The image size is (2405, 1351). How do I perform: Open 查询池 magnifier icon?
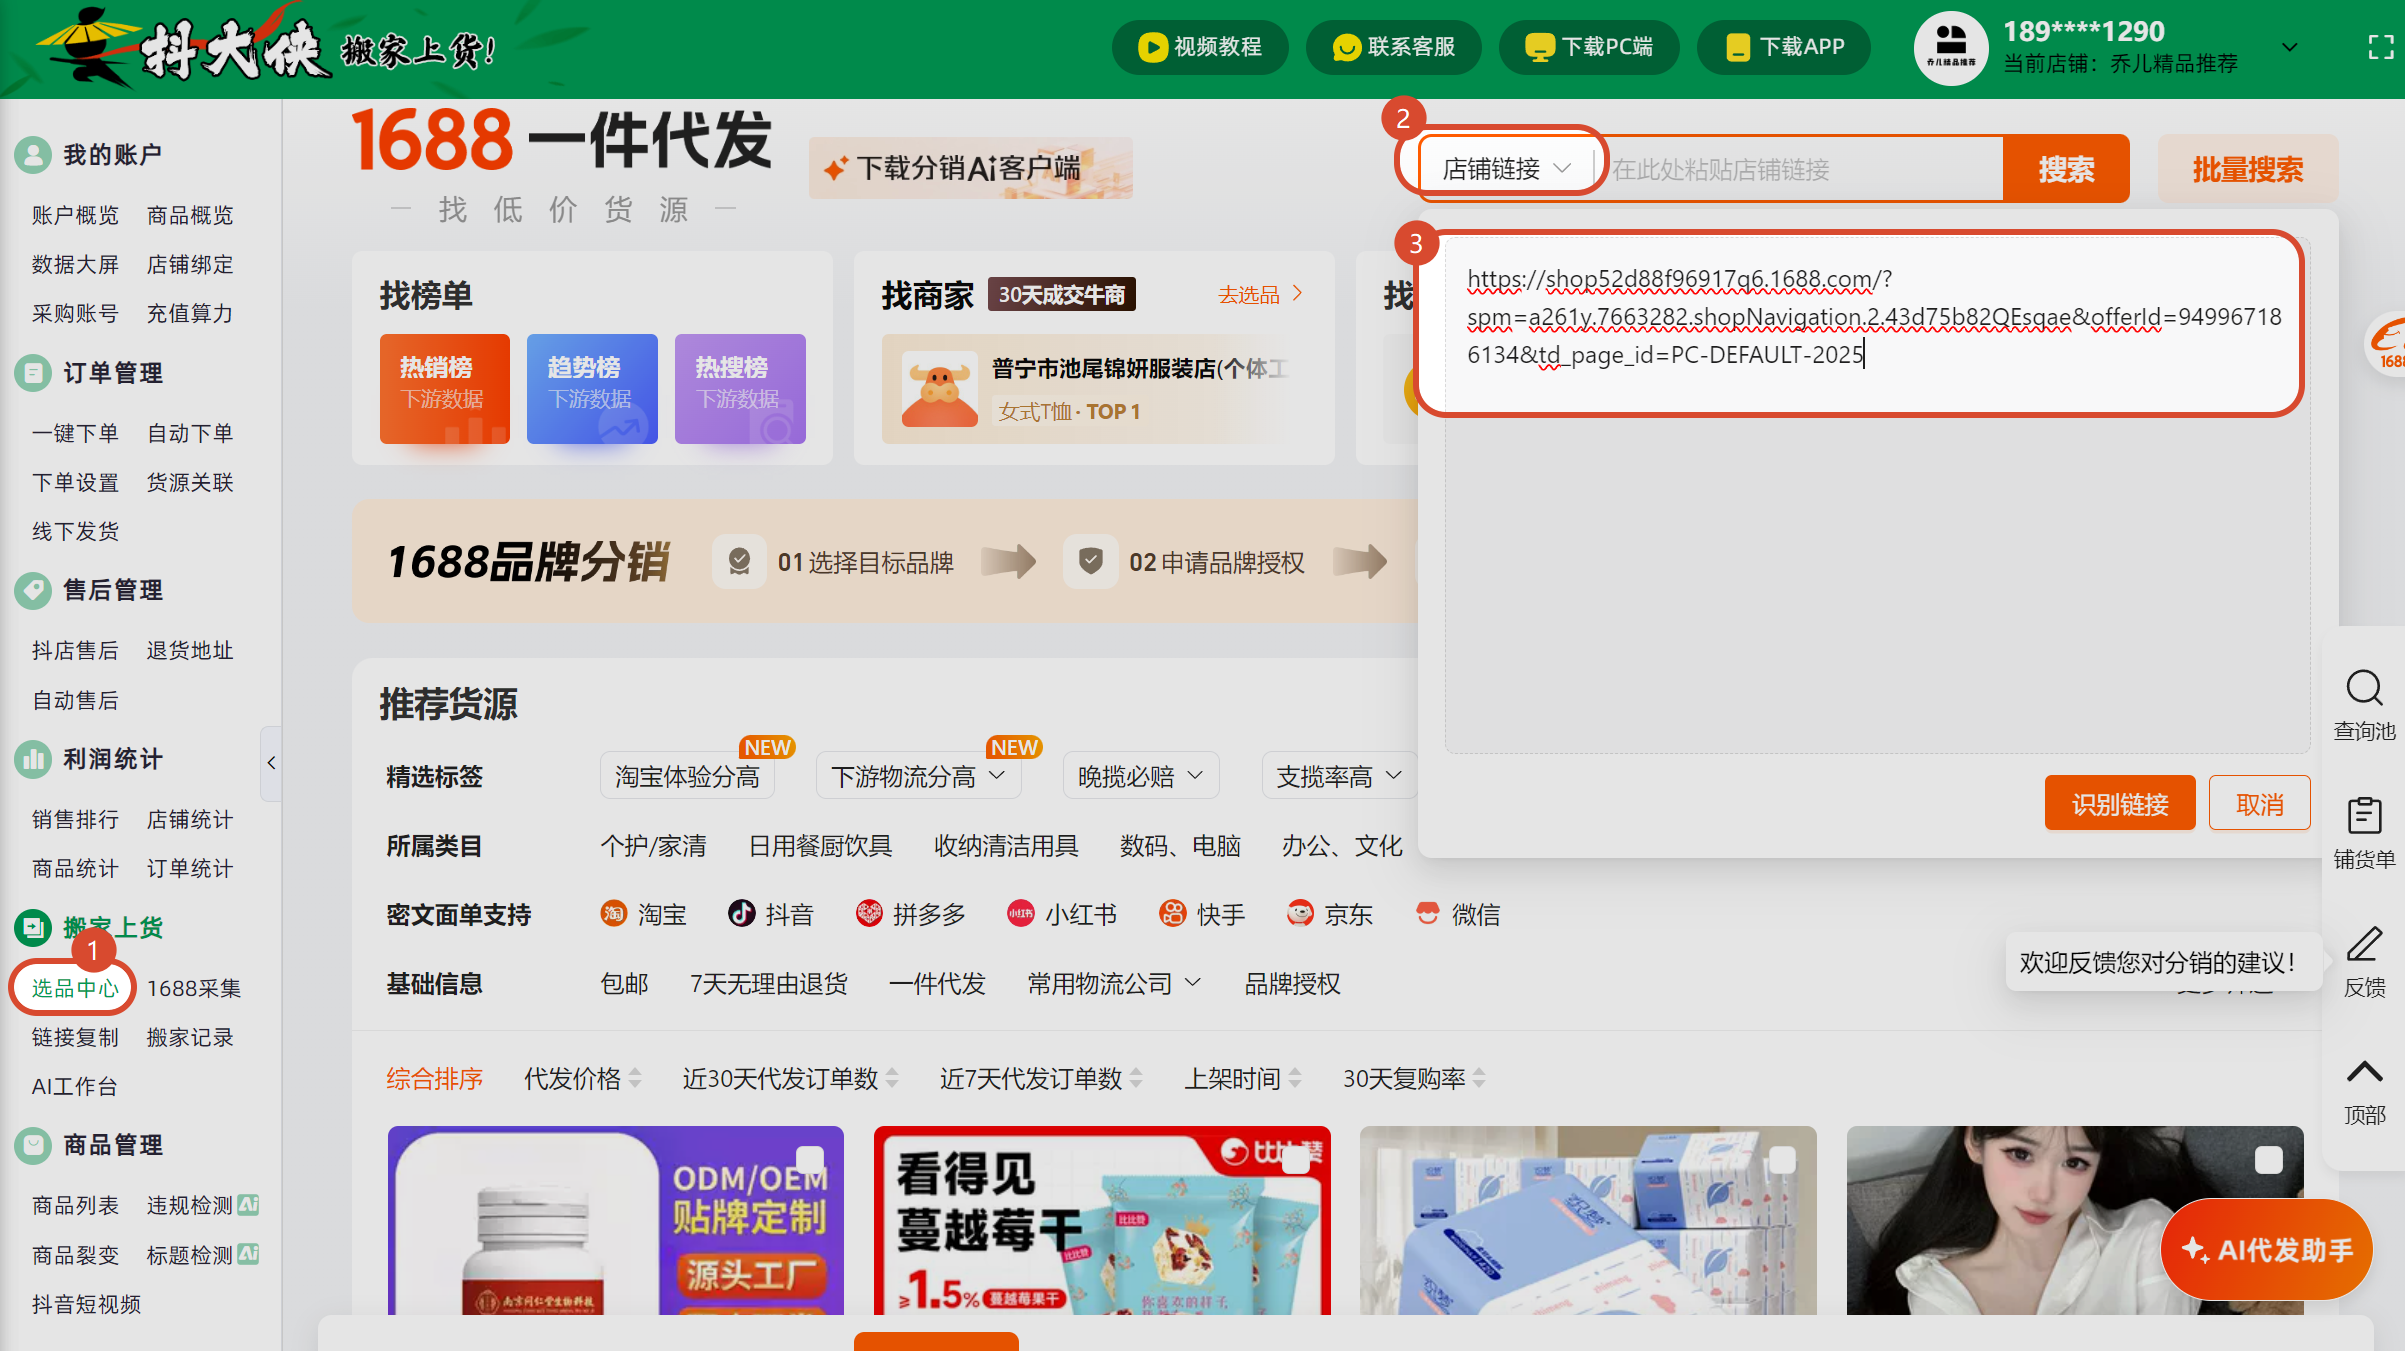(2364, 688)
